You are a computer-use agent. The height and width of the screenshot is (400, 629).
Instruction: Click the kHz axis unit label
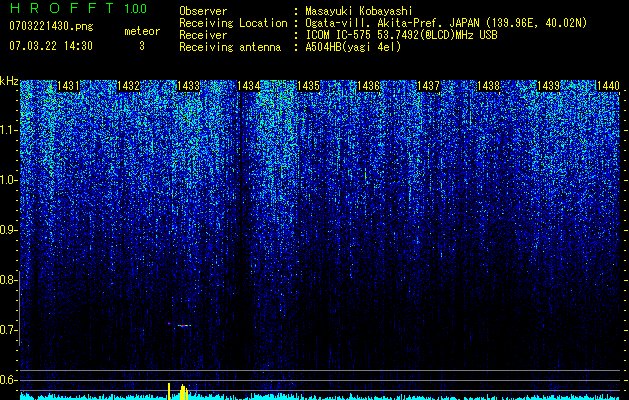click(x=9, y=81)
